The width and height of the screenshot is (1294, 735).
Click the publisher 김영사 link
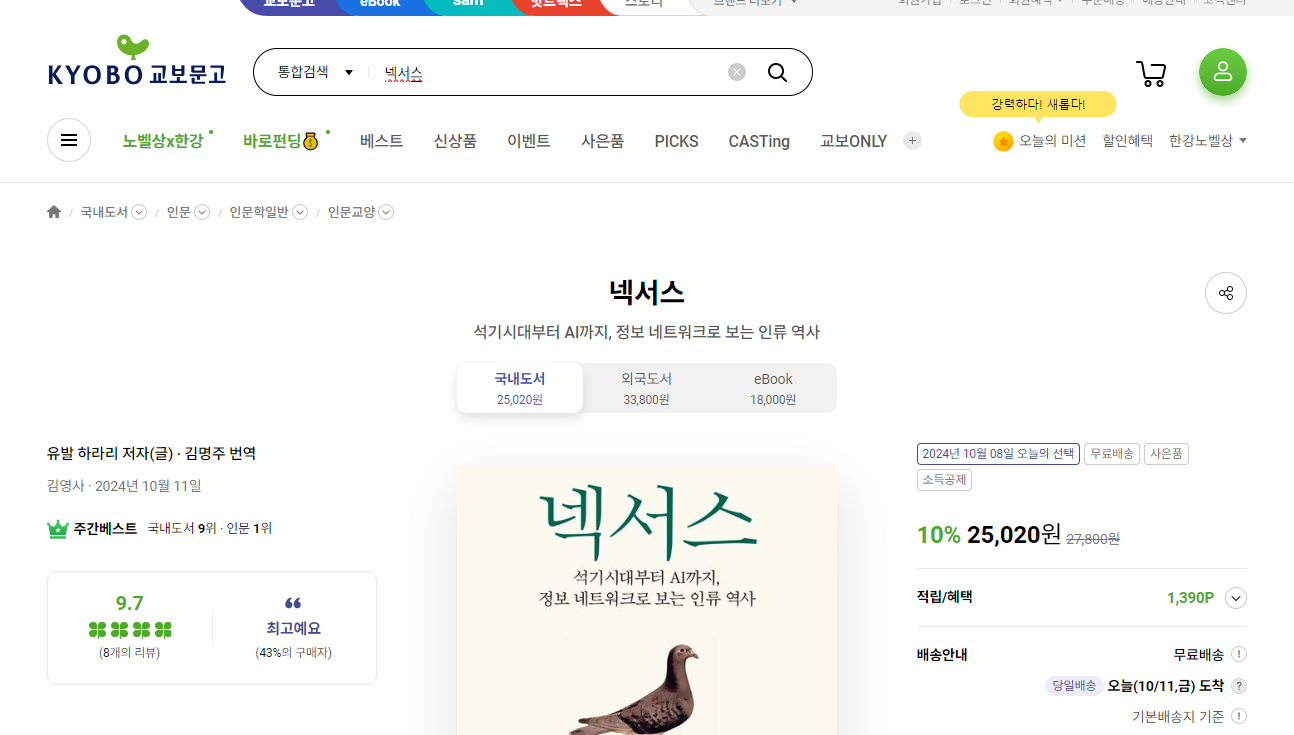click(x=65, y=486)
